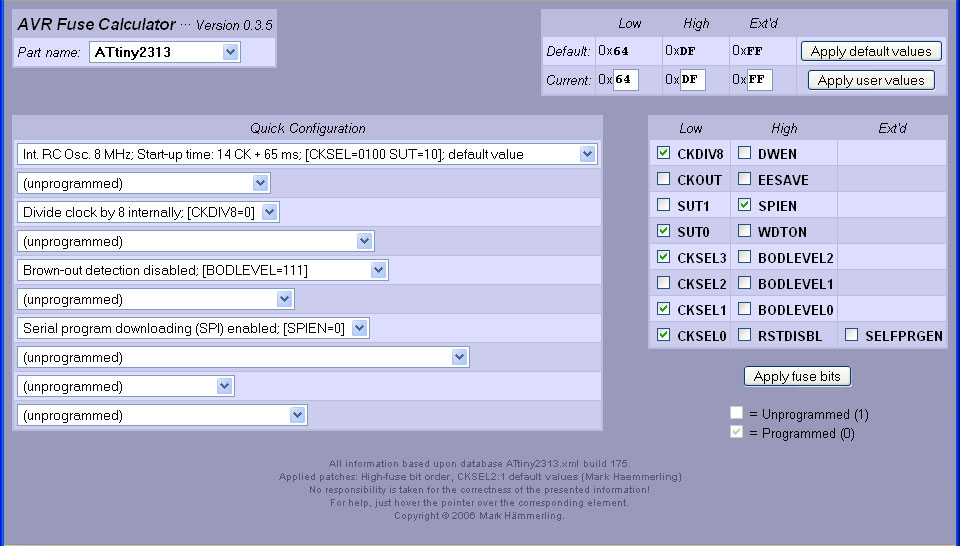Screen dimensions: 960x546
Task: Enable the SELFPRGEN extended fuse
Action: click(x=851, y=336)
